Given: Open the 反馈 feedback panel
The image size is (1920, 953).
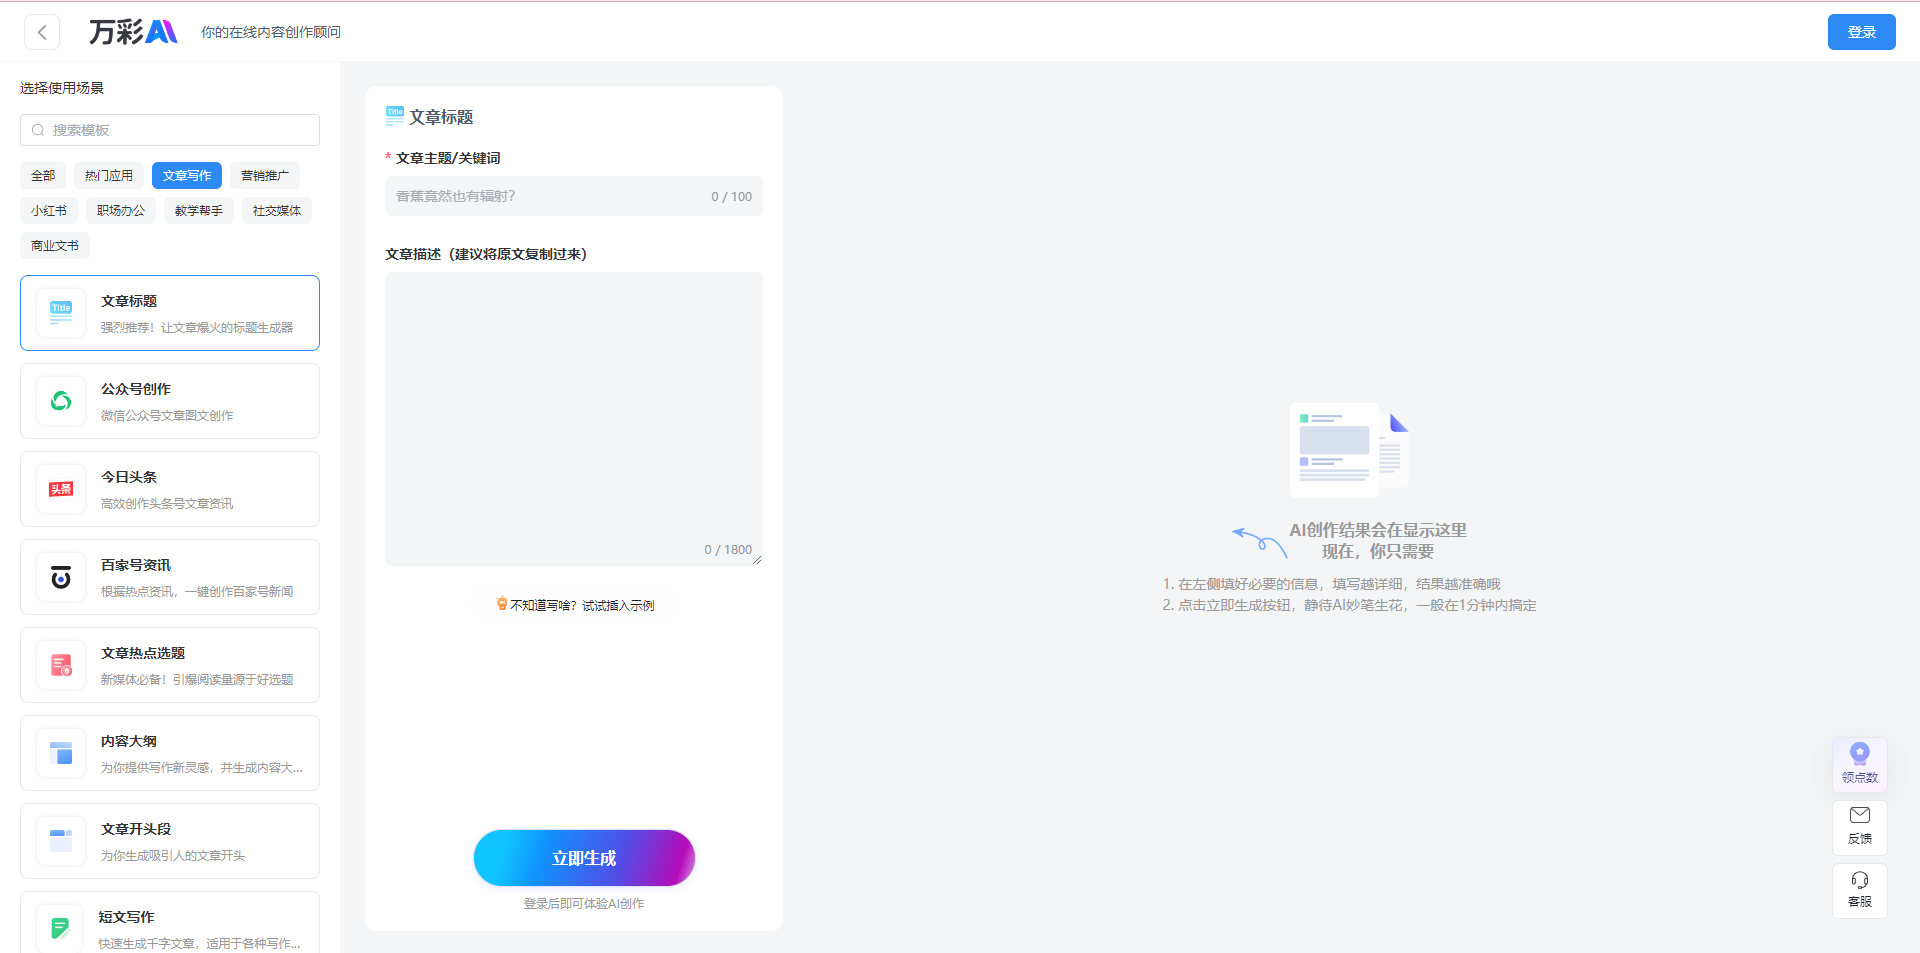Looking at the screenshot, I should (1859, 827).
